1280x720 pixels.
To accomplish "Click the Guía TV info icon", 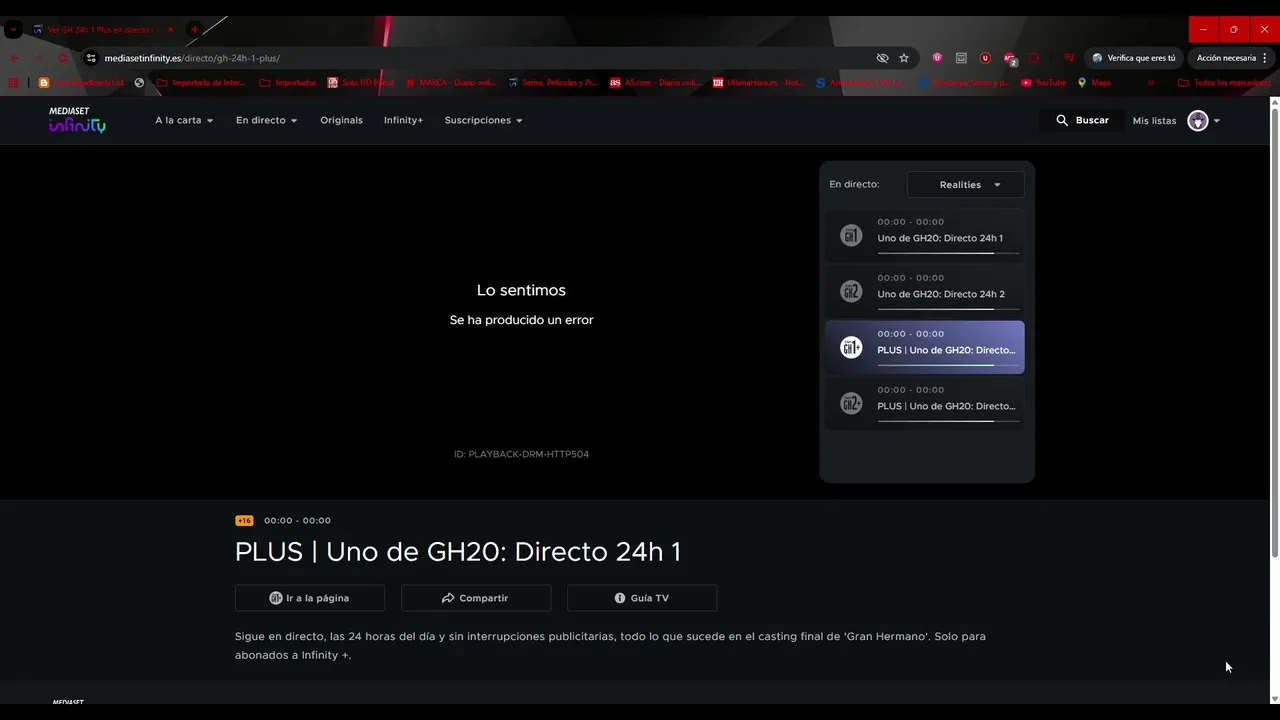I will (x=620, y=598).
